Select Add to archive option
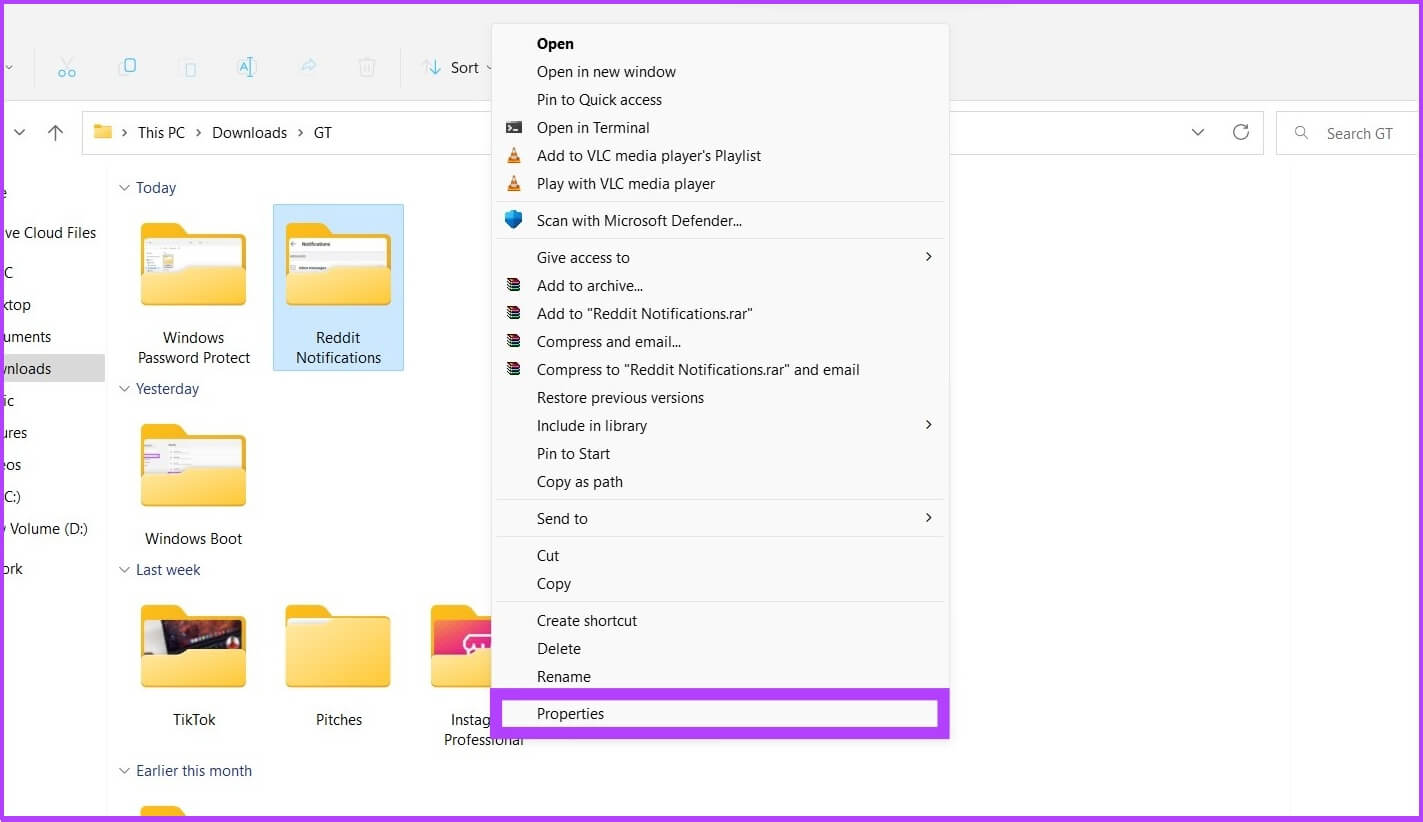 [589, 286]
